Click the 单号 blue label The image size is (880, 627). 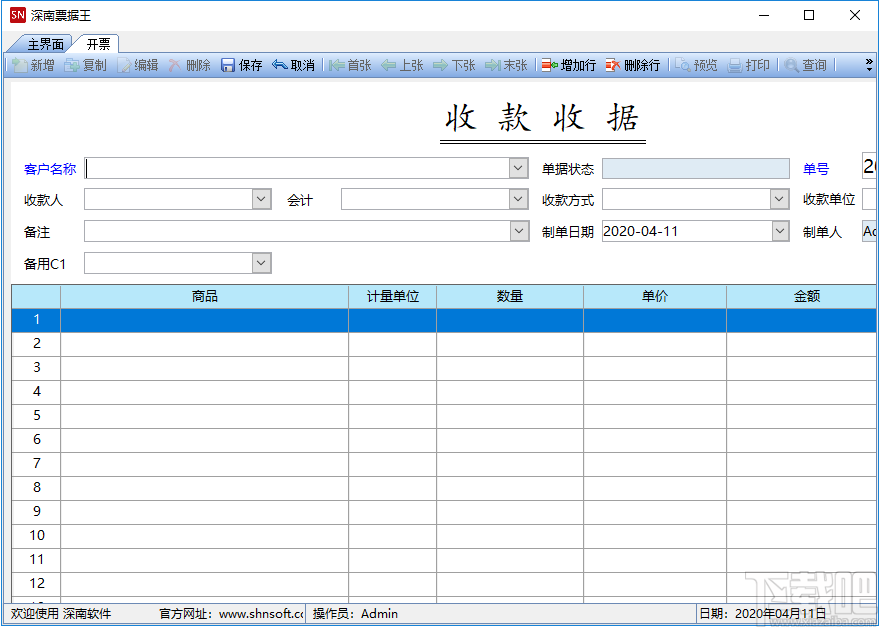[x=815, y=169]
